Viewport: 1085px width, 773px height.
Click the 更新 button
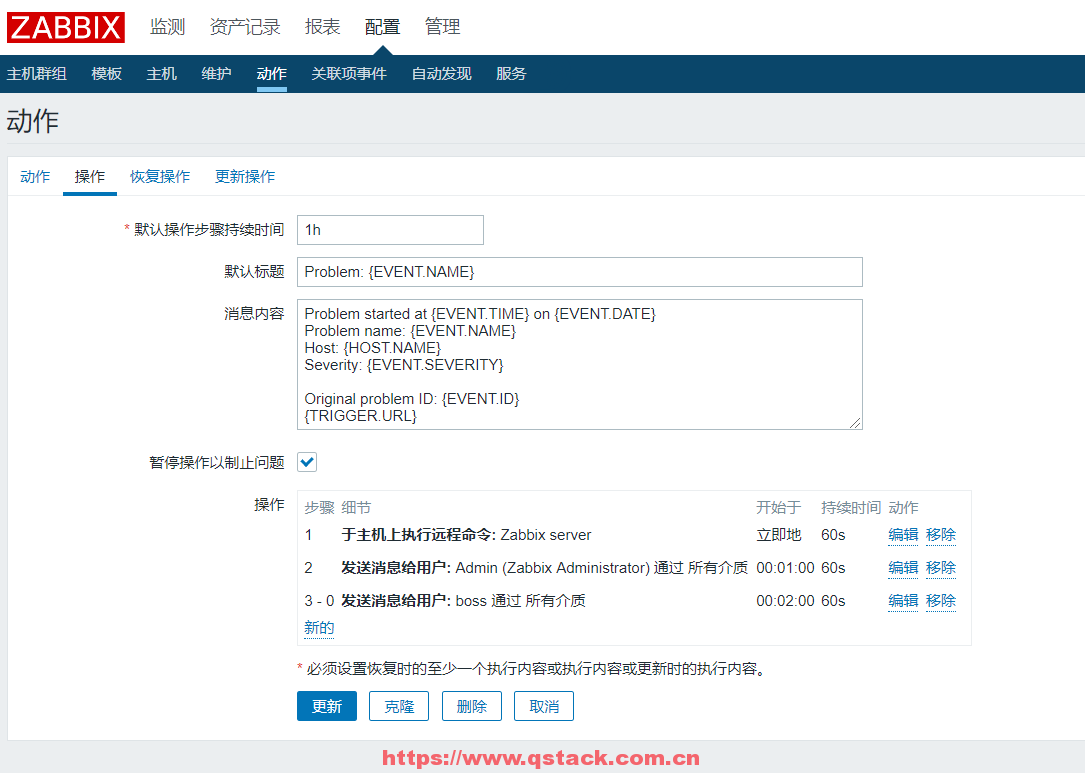pyautogui.click(x=327, y=706)
